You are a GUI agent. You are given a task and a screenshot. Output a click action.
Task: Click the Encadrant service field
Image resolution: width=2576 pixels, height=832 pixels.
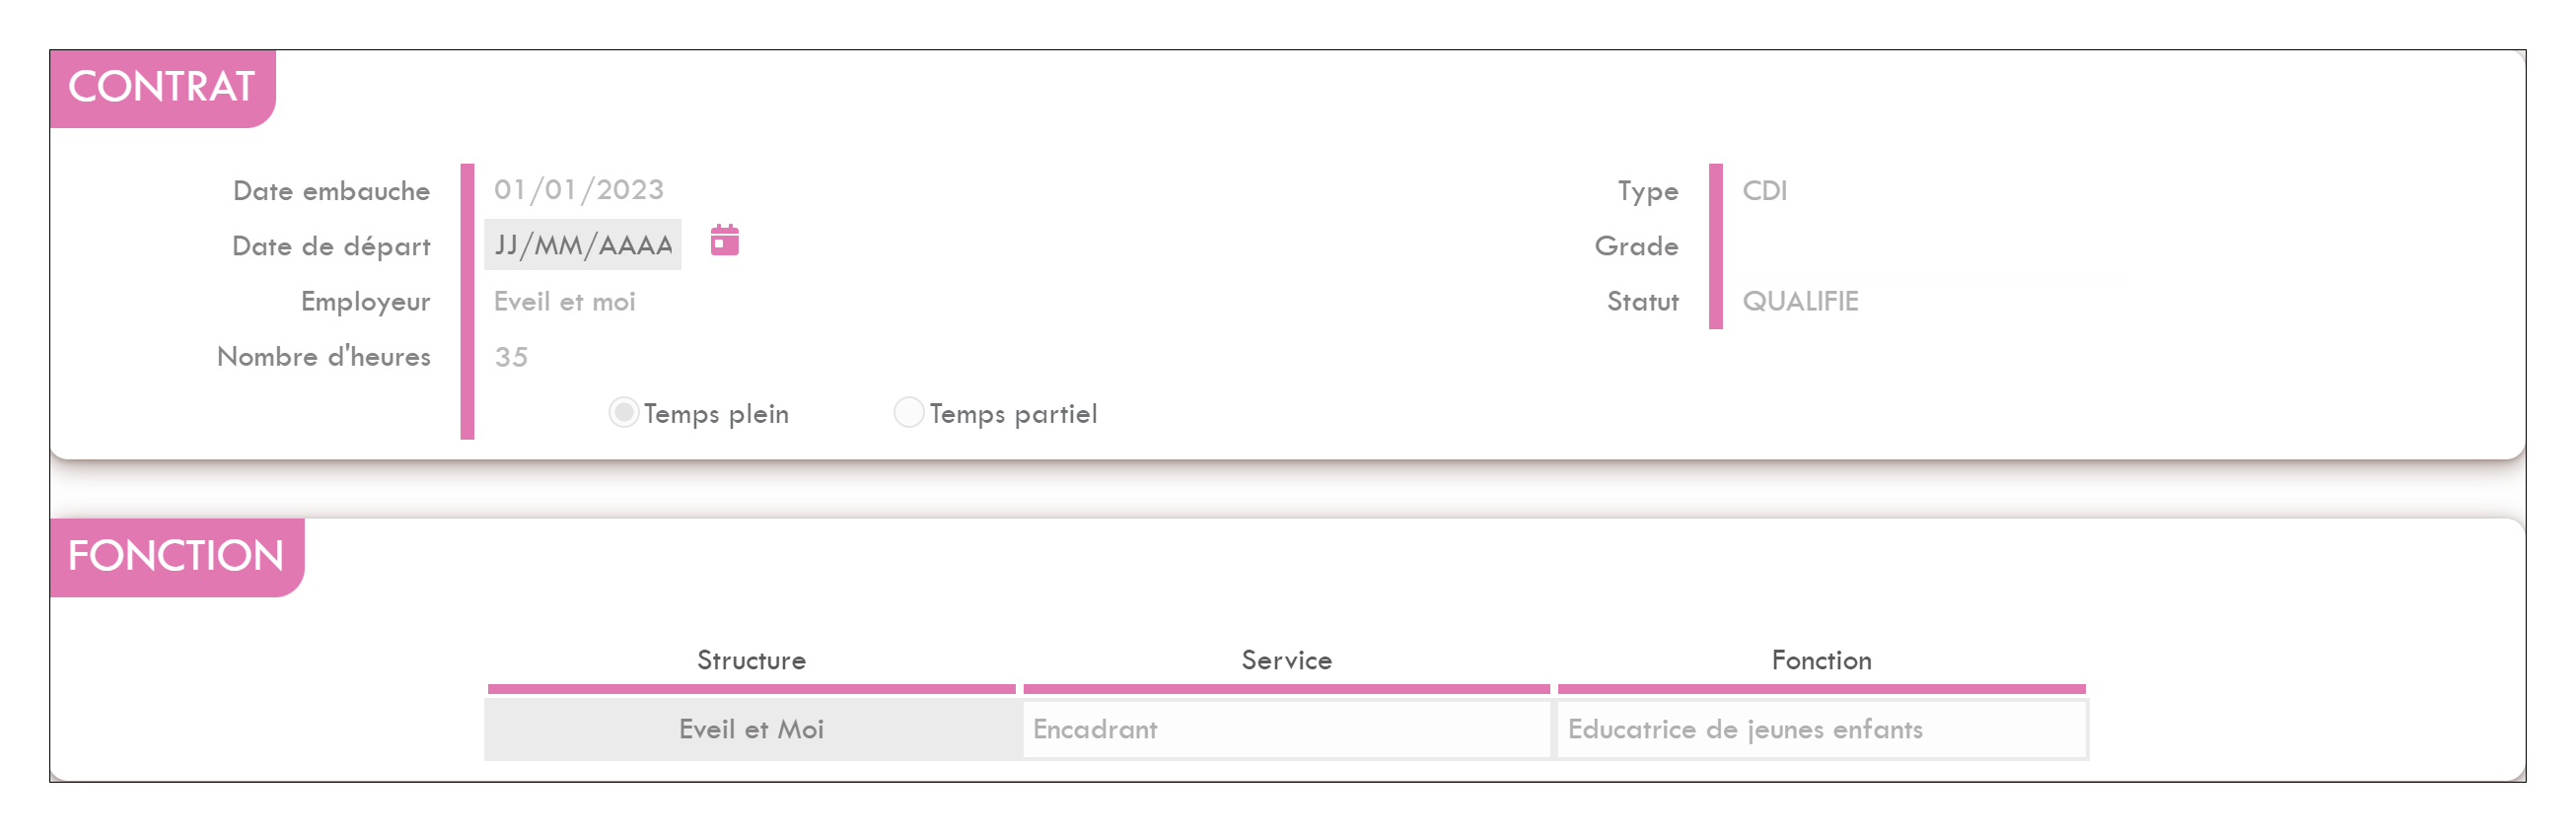pos(1286,729)
